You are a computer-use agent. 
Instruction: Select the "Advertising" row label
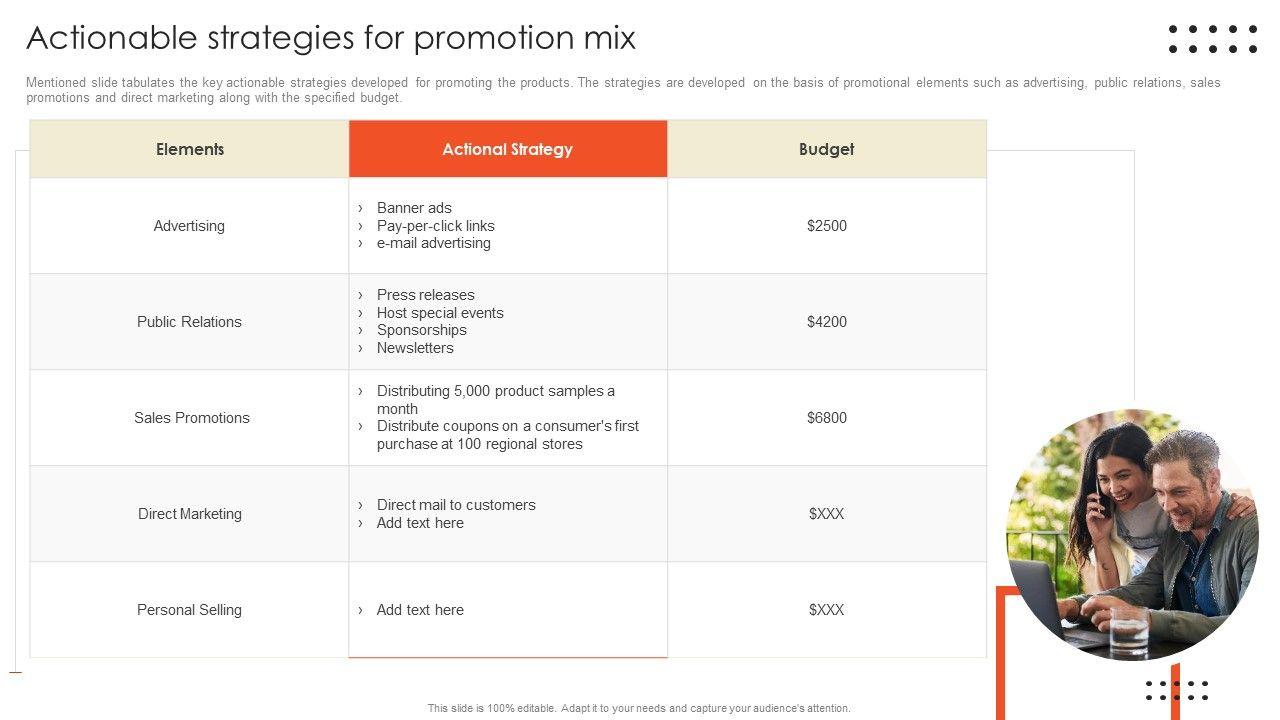coord(189,226)
